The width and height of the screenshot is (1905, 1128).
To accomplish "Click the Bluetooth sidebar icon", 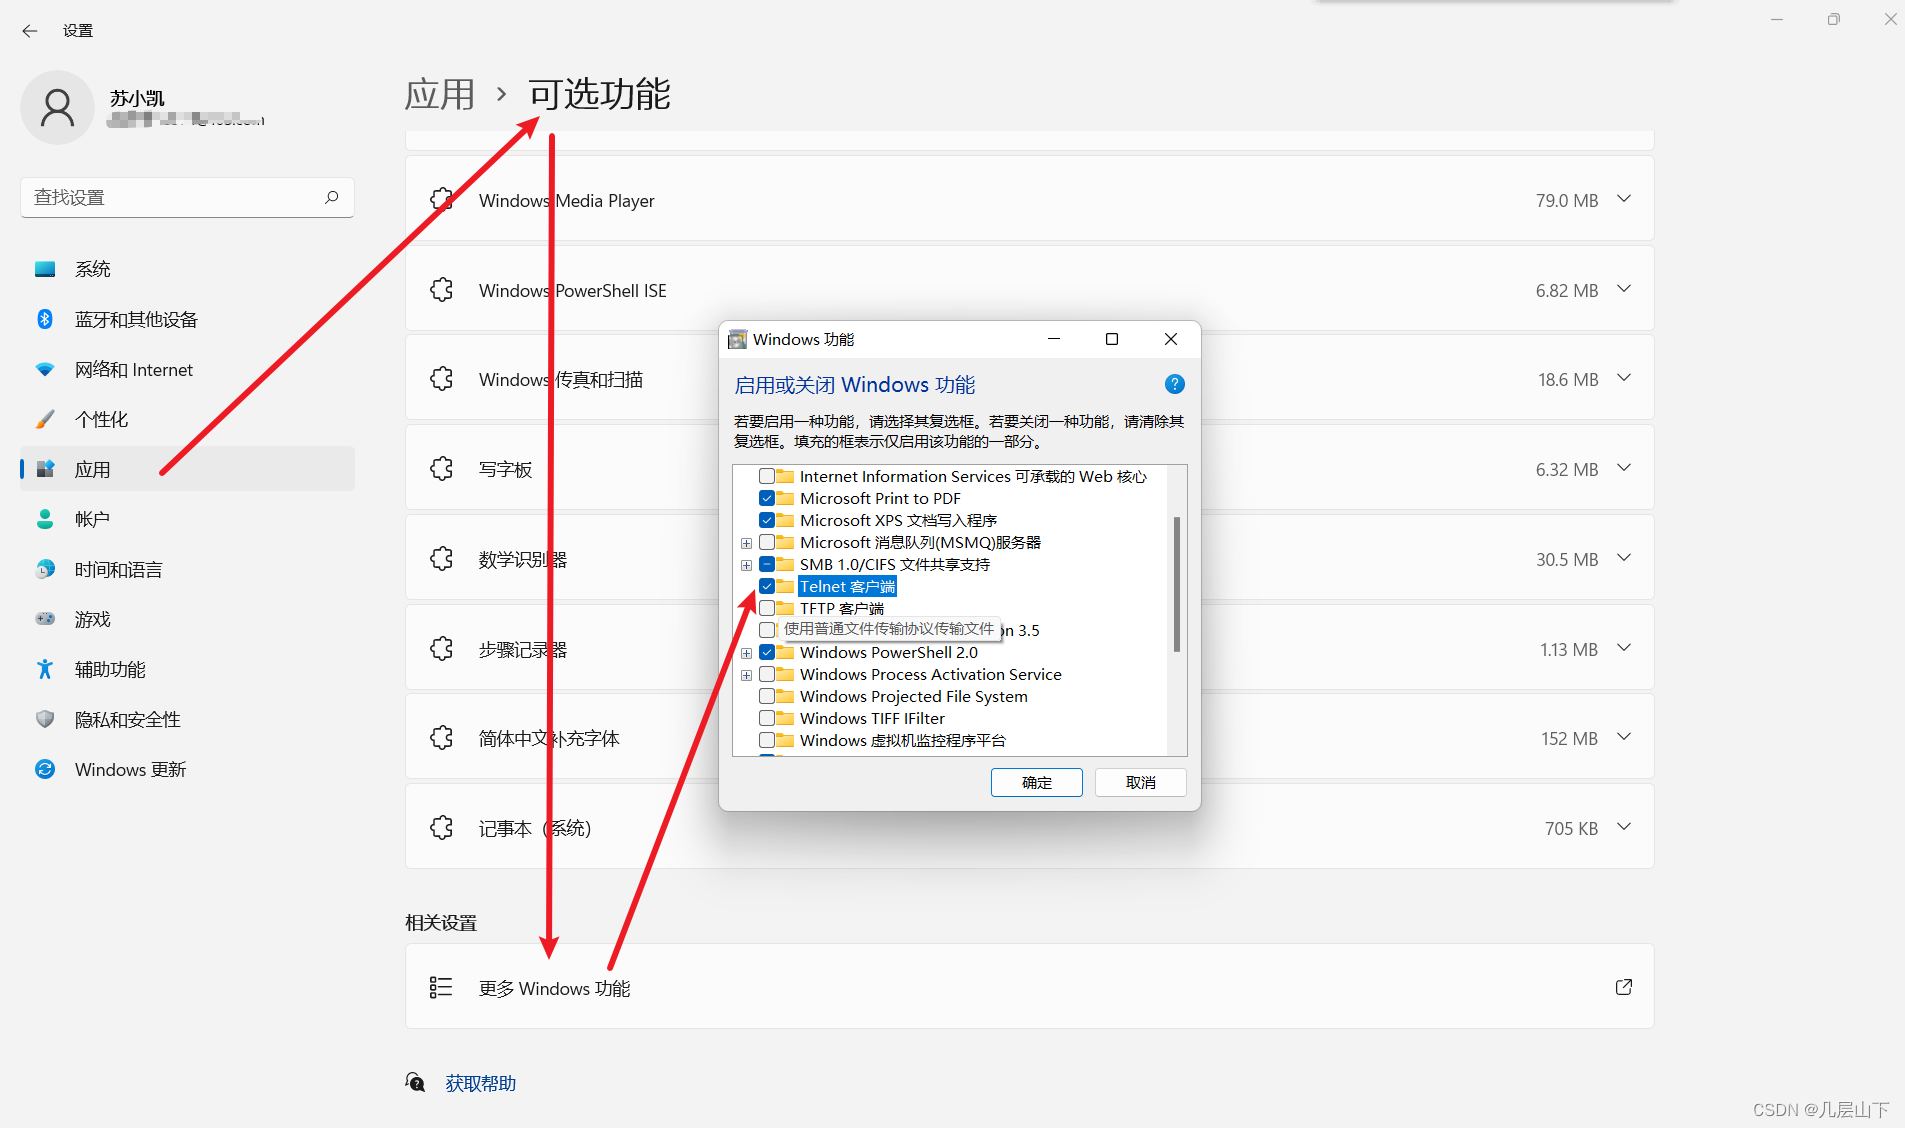I will tap(45, 319).
